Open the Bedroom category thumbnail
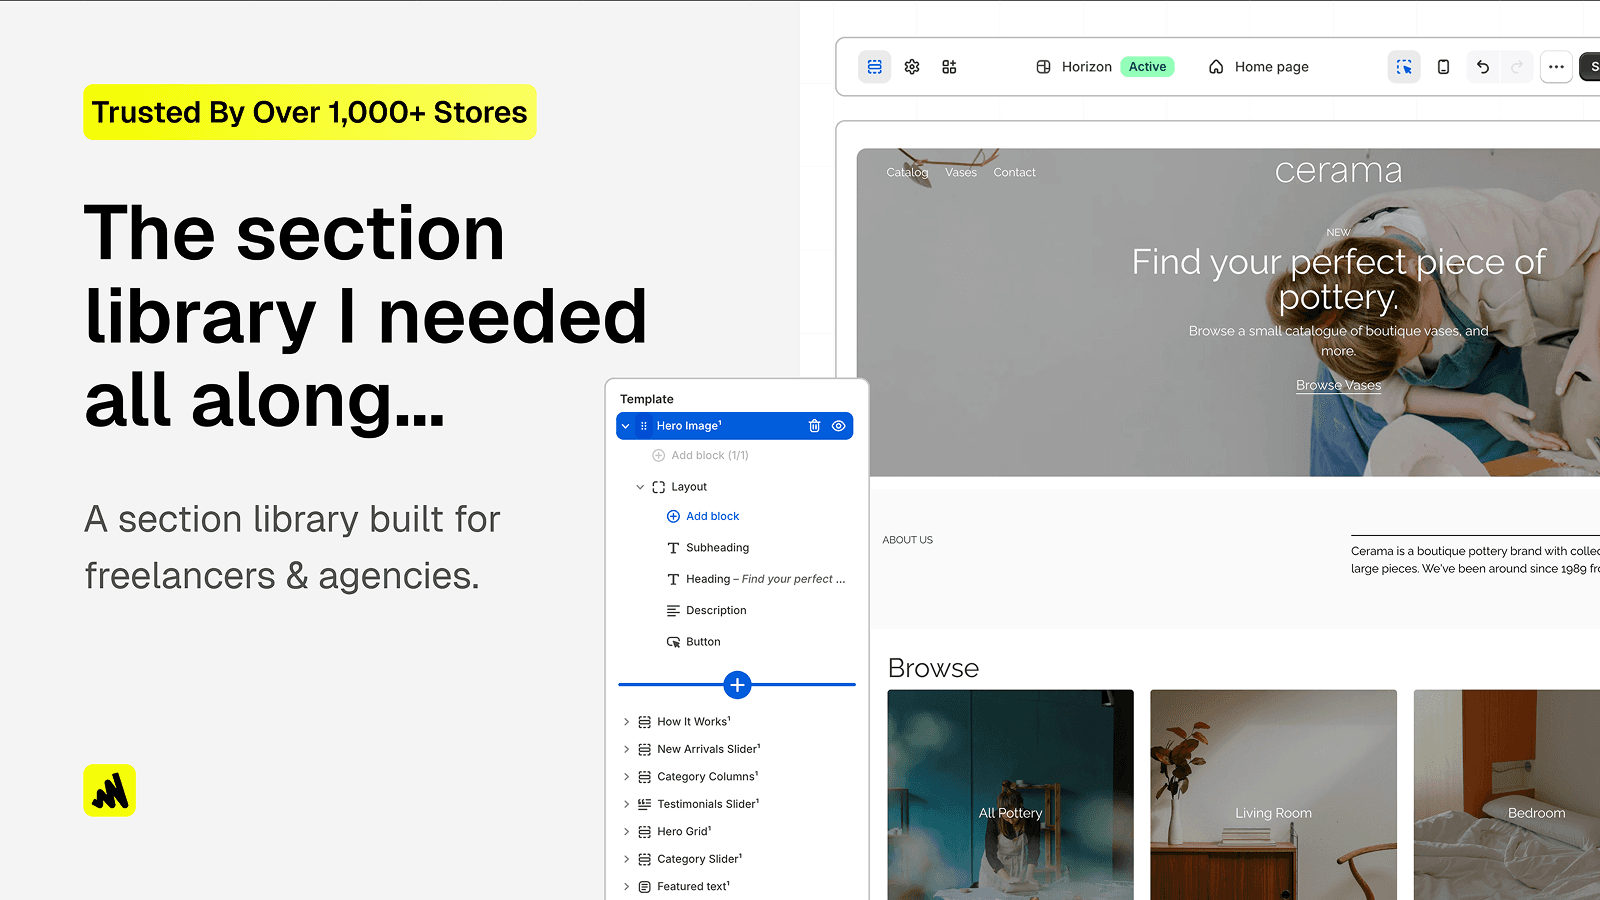Screen dimensions: 1600x900 pyautogui.click(x=1507, y=795)
